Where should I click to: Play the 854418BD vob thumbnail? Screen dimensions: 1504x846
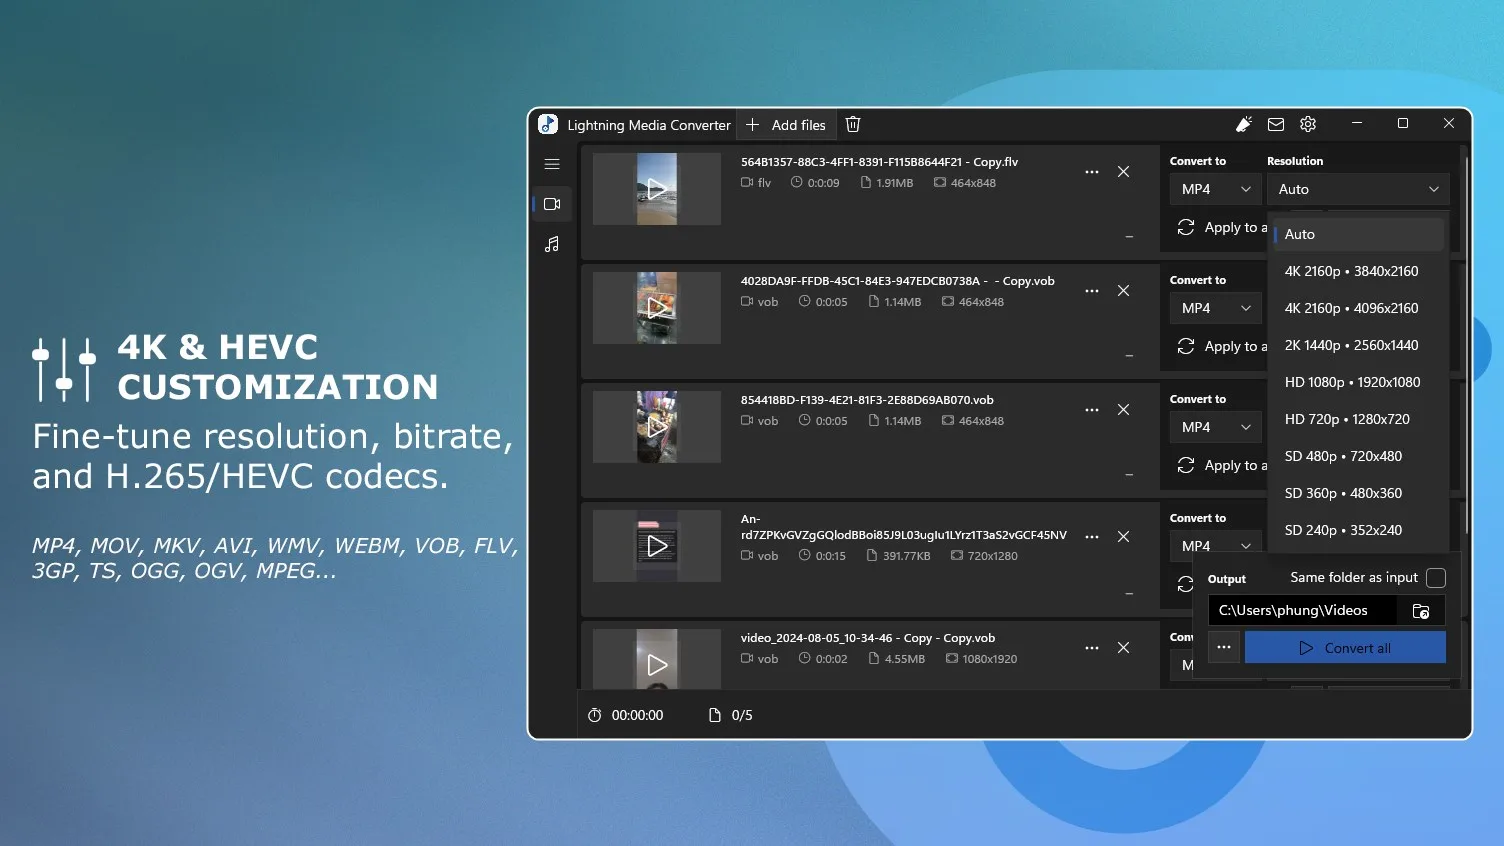tap(657, 427)
